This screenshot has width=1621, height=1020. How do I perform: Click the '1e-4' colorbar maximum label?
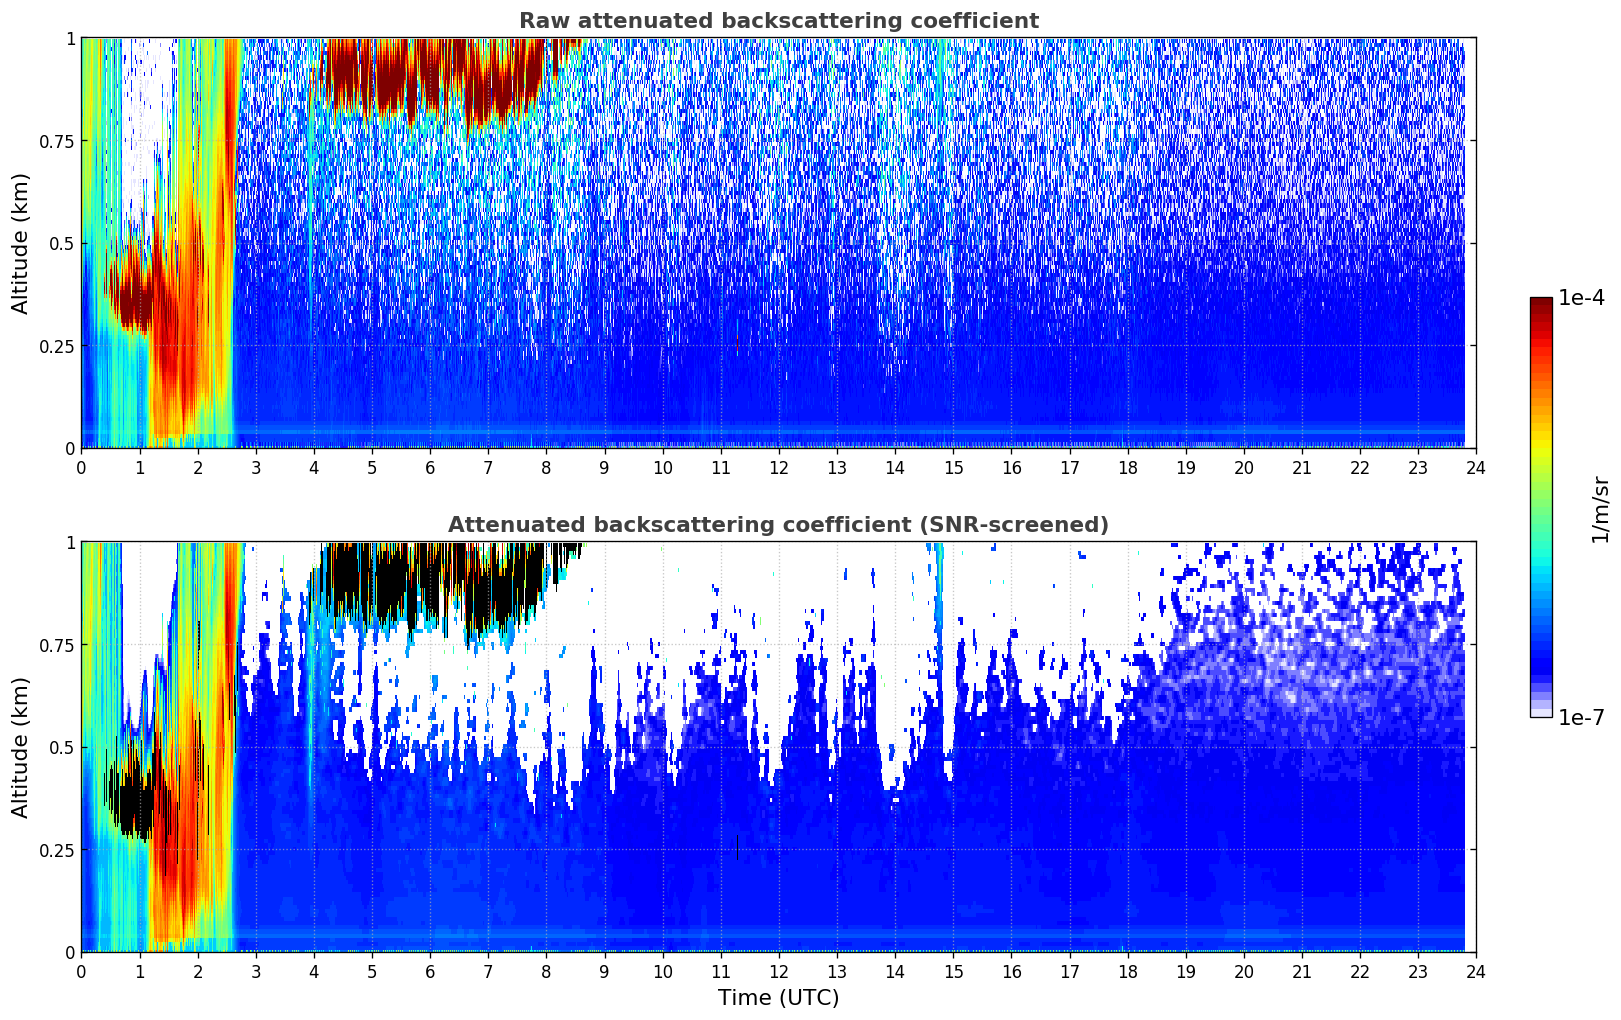1581,298
